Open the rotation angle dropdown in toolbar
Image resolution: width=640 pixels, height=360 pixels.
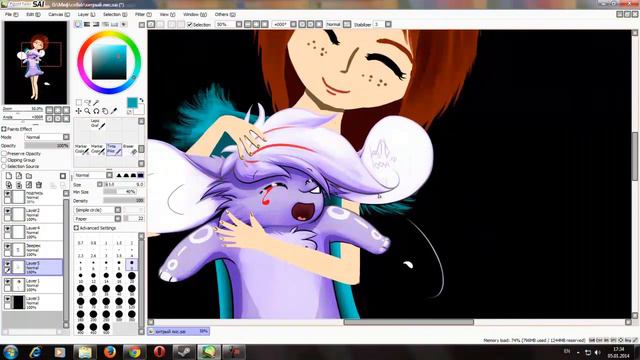coord(293,24)
